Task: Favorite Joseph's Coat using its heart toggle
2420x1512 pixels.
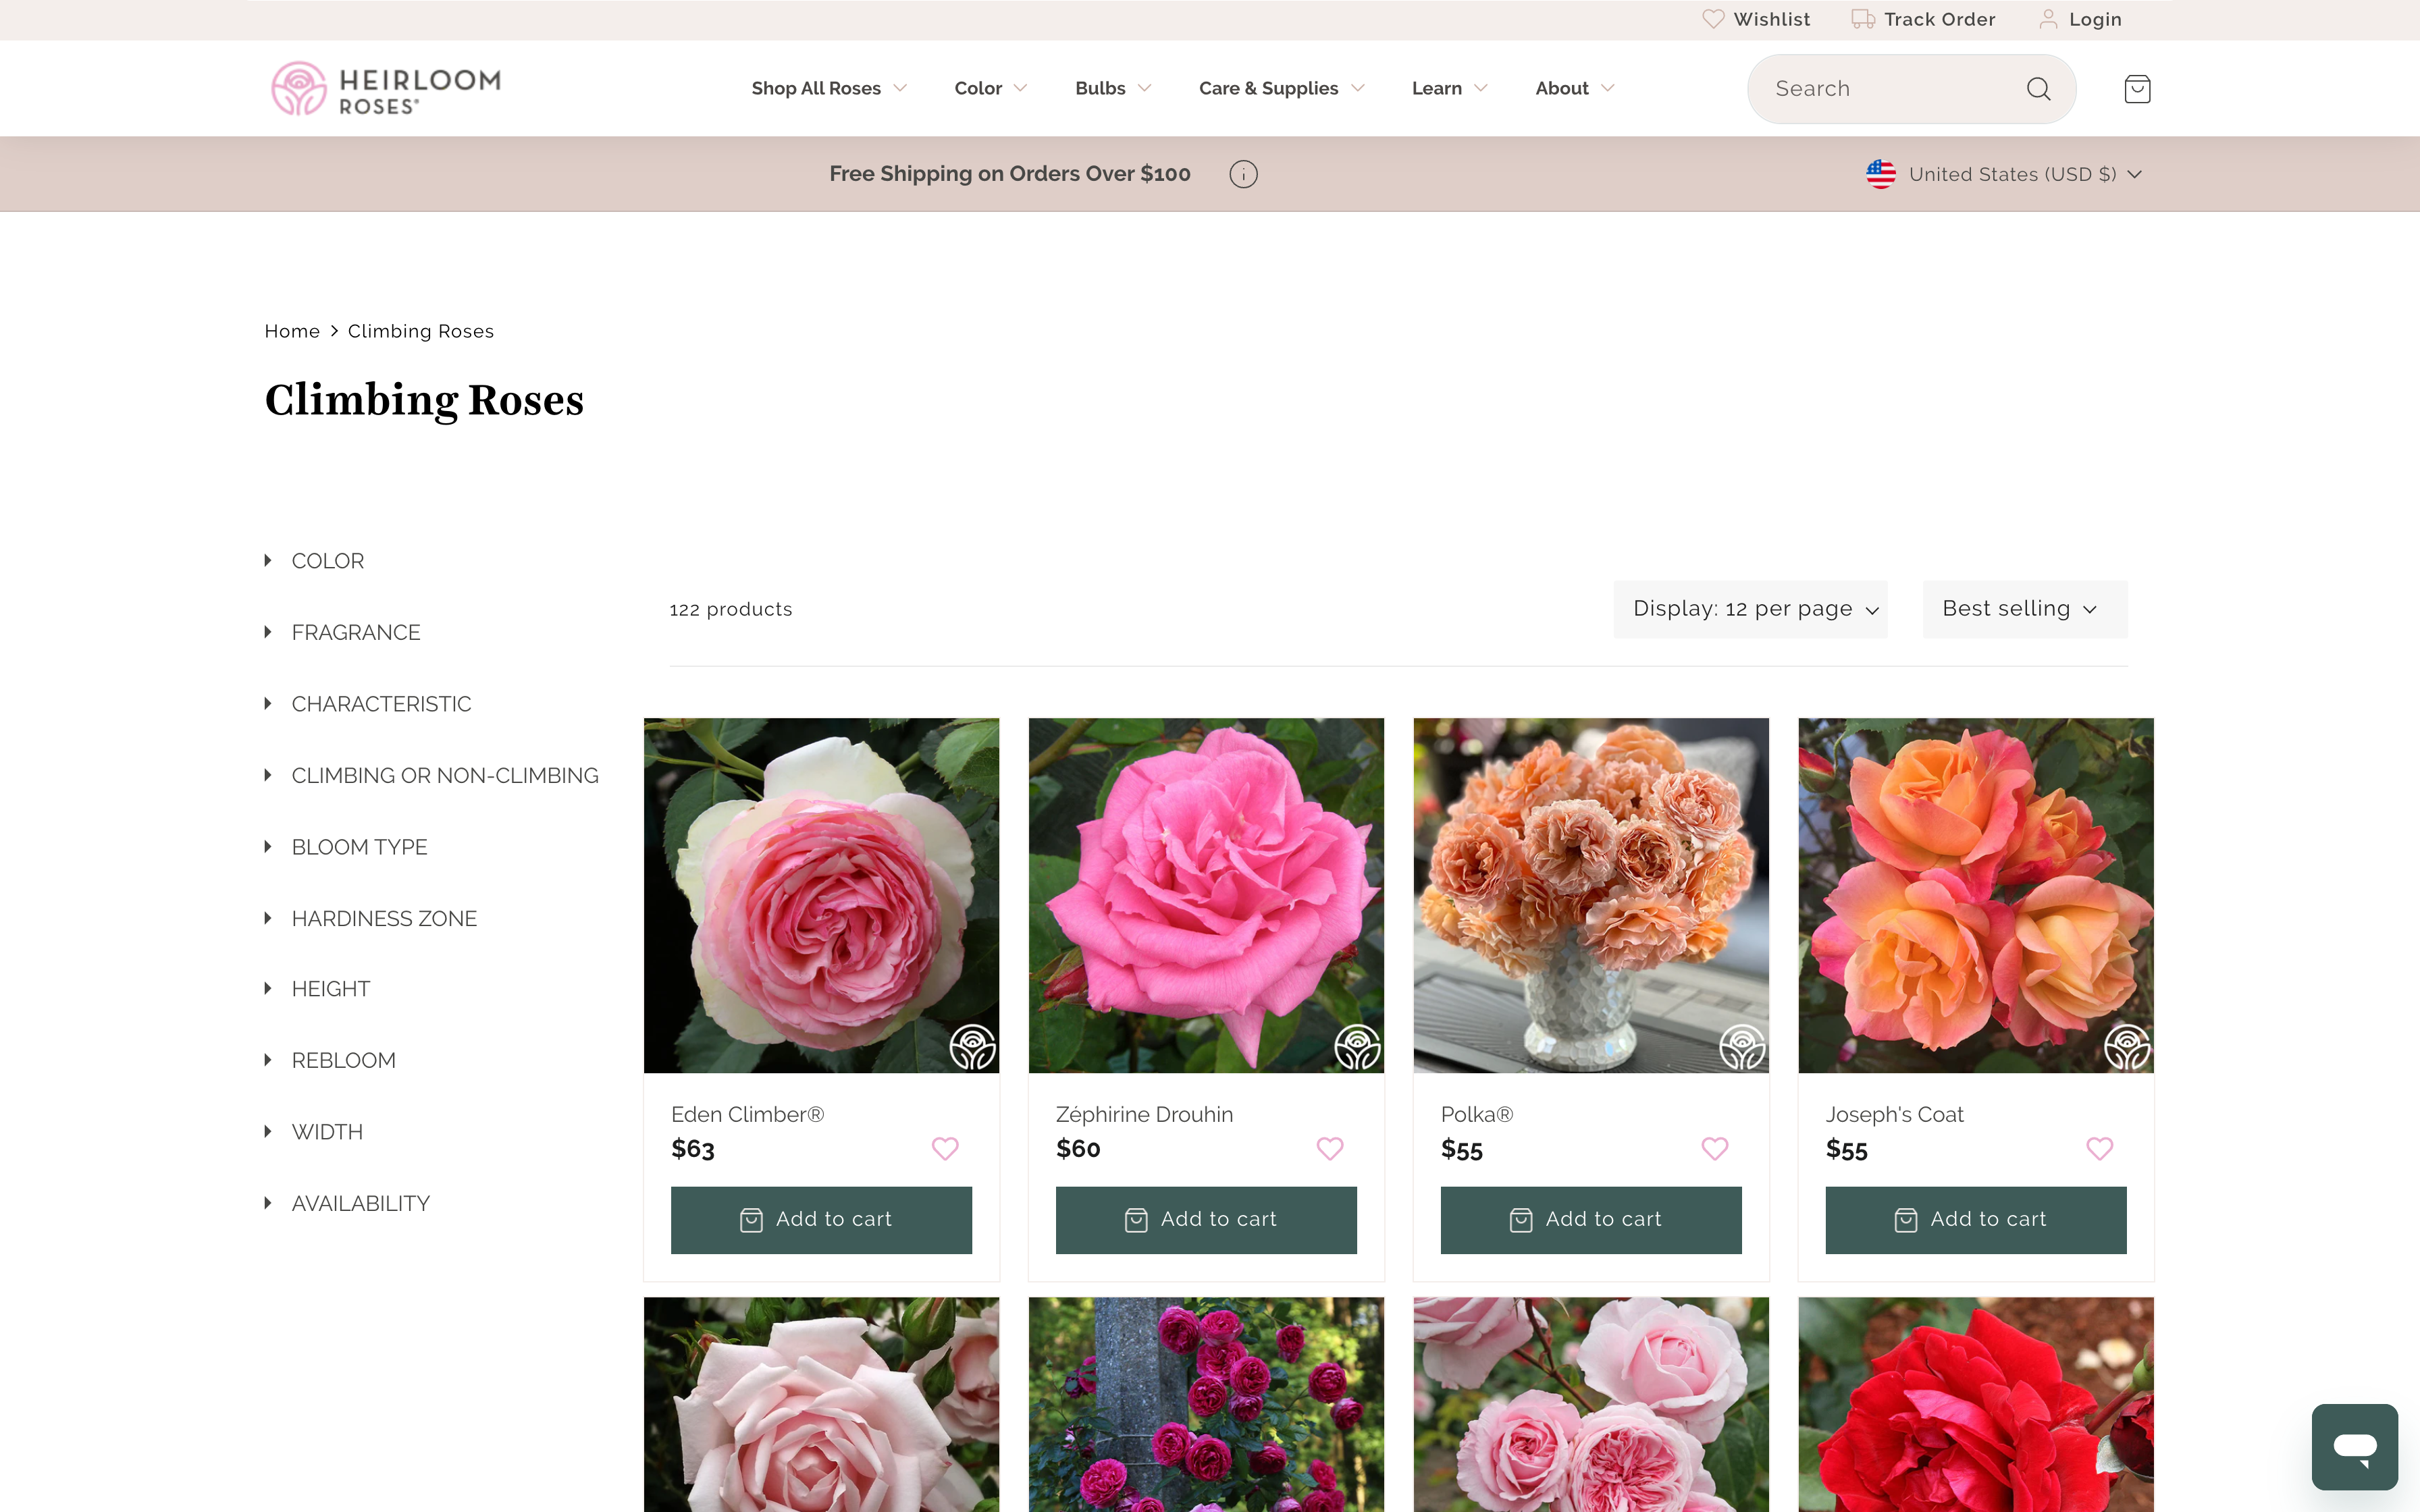Action: click(2098, 1149)
